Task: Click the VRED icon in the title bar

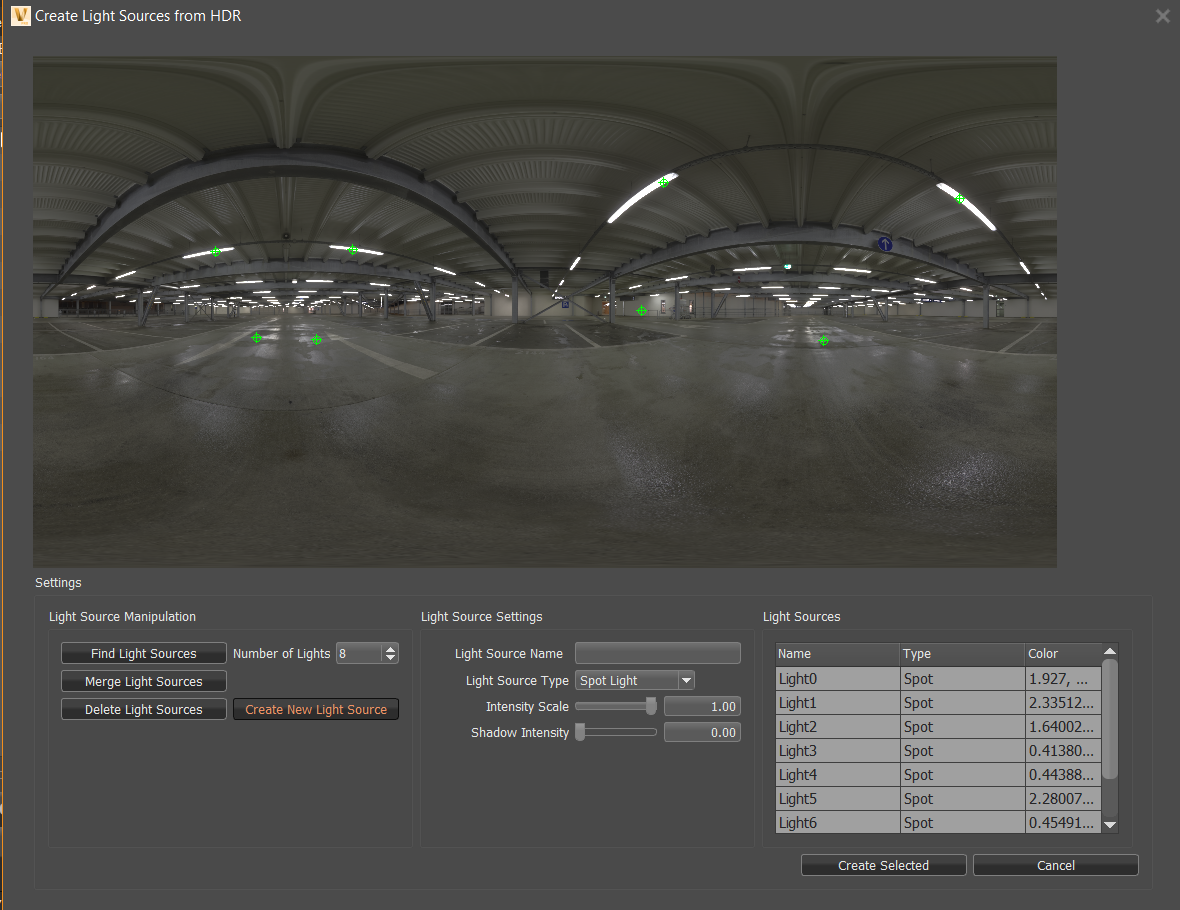Action: pos(20,16)
